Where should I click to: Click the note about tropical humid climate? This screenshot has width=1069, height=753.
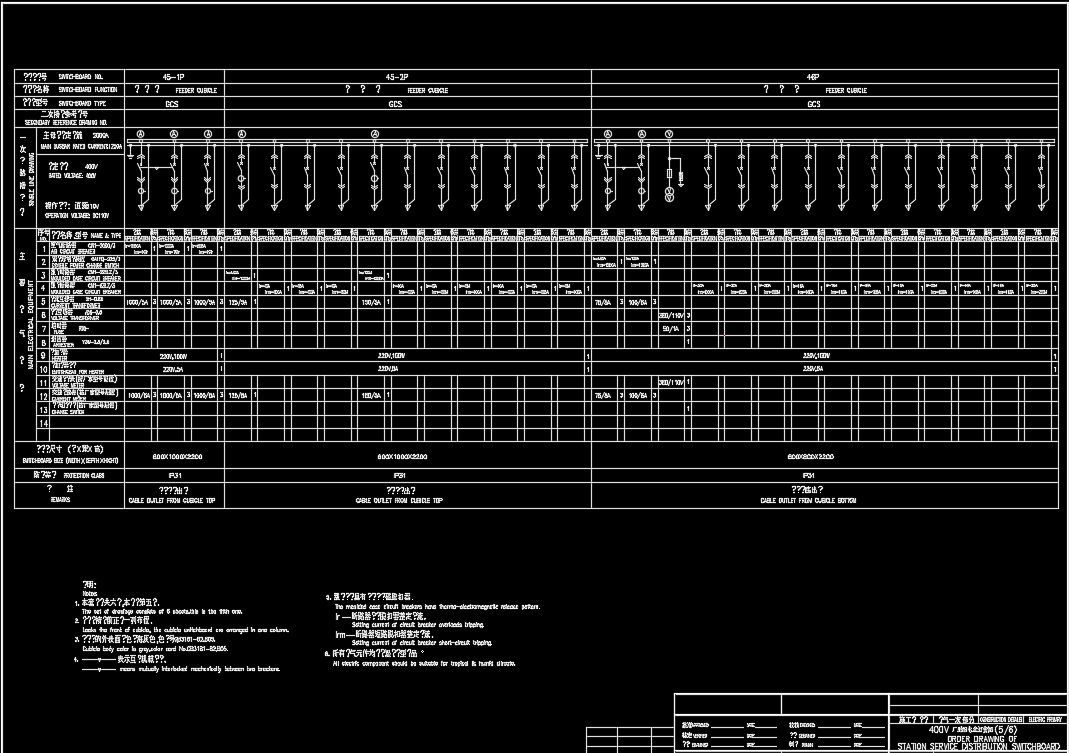click(423, 664)
